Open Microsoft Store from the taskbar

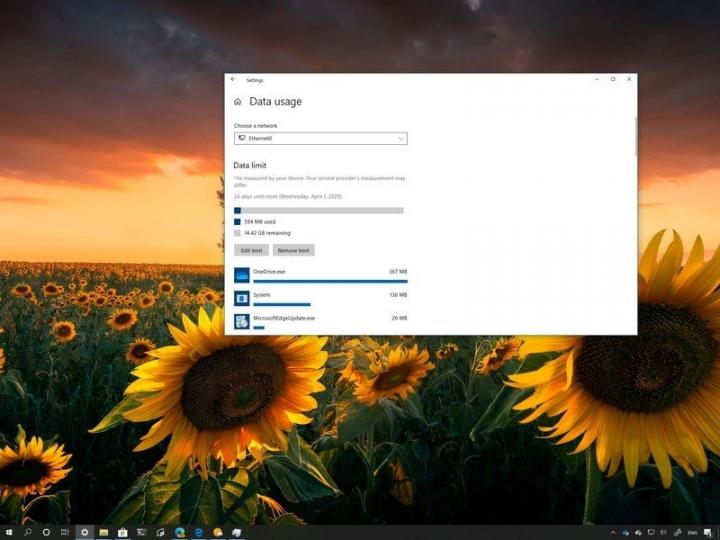coord(122,532)
